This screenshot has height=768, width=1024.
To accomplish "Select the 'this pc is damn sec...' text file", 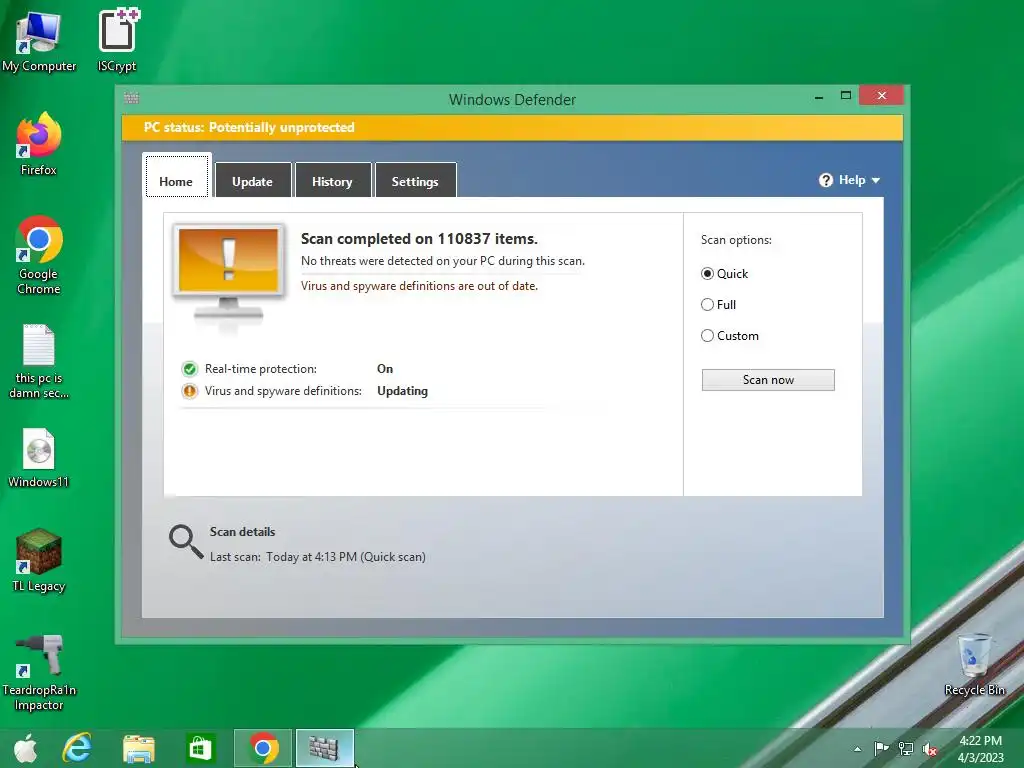I will coord(39,361).
